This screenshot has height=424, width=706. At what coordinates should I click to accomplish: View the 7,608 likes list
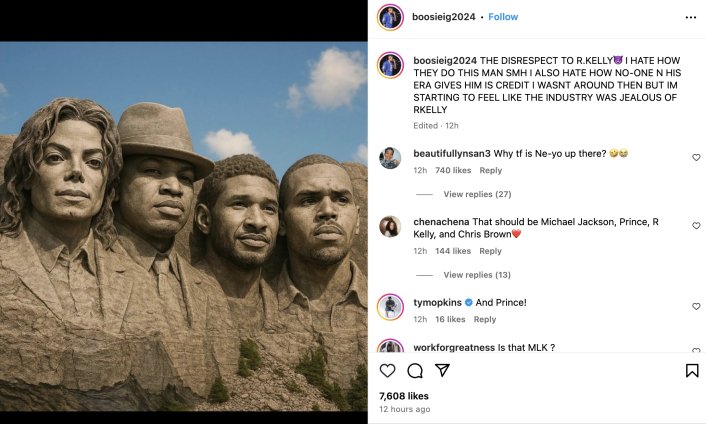pos(402,396)
